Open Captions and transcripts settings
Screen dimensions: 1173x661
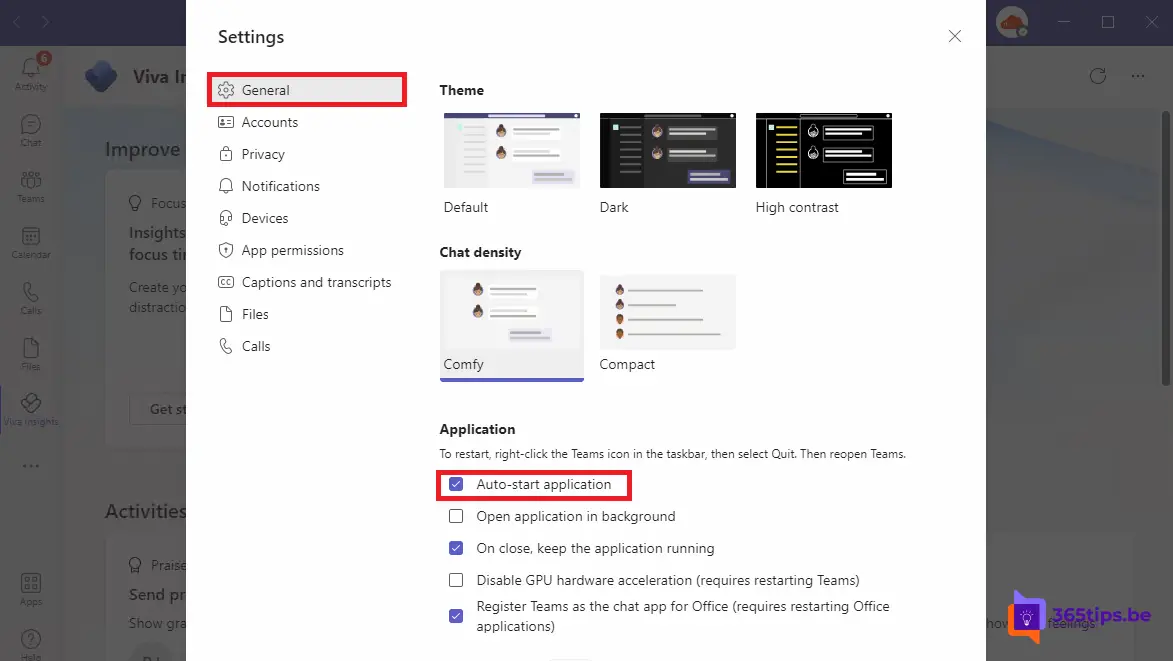(316, 282)
